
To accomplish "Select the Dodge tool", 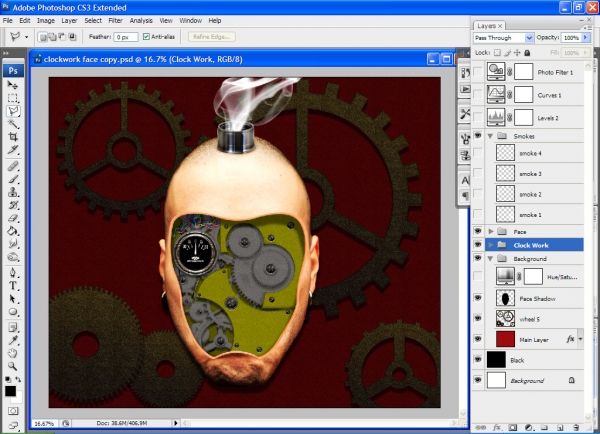I will point(13,256).
